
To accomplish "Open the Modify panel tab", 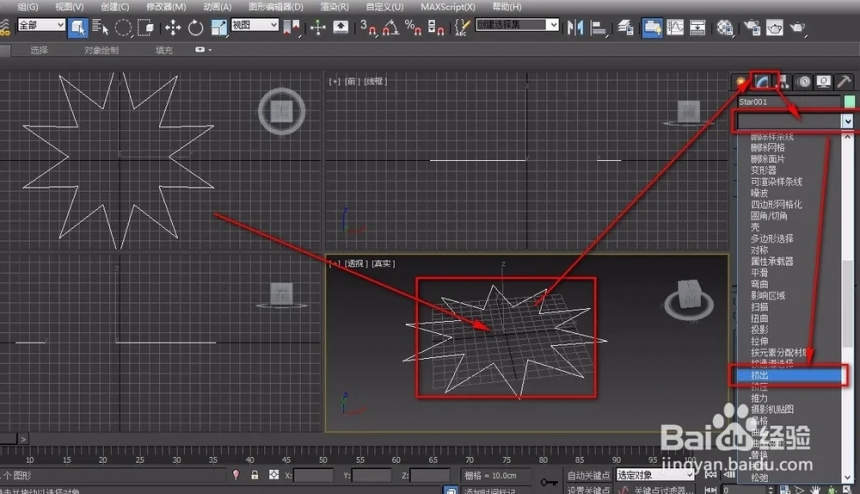I will tap(762, 82).
